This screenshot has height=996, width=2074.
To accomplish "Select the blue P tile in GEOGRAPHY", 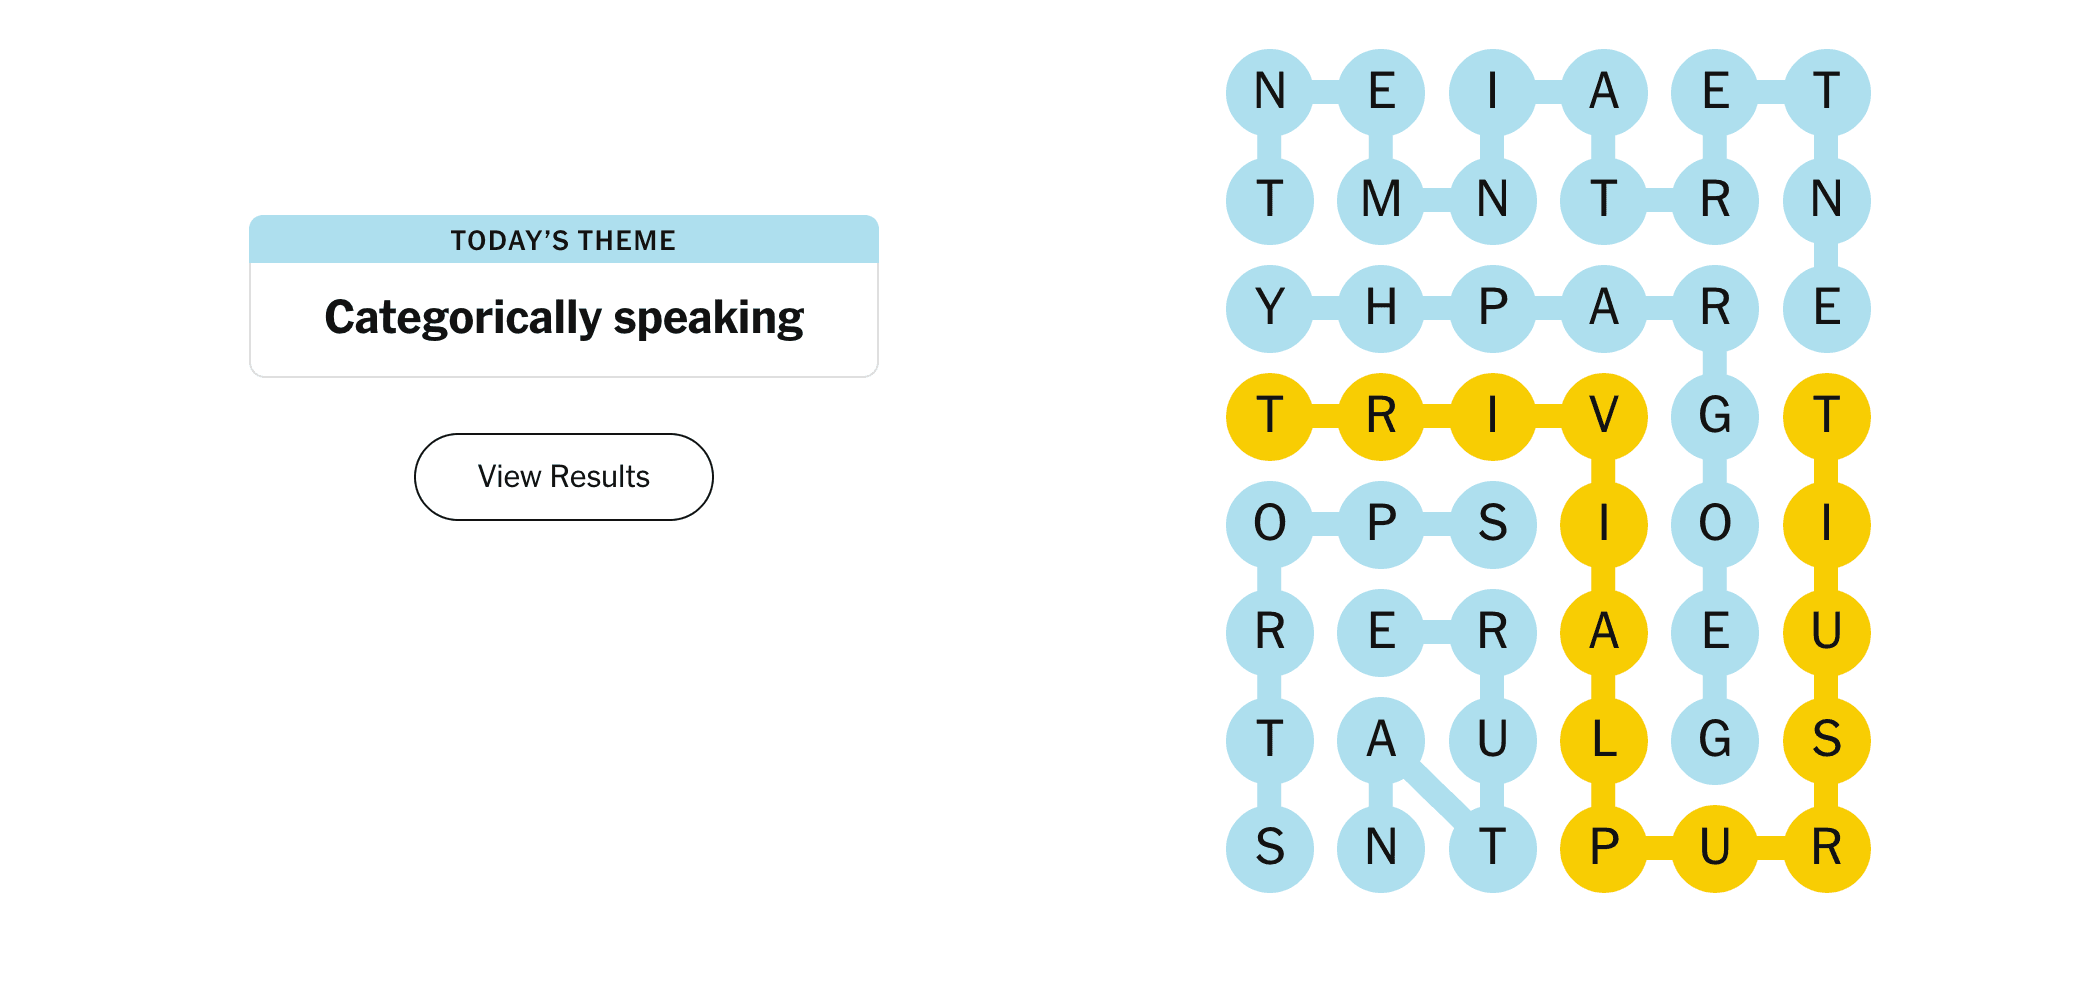I will pyautogui.click(x=1492, y=308).
